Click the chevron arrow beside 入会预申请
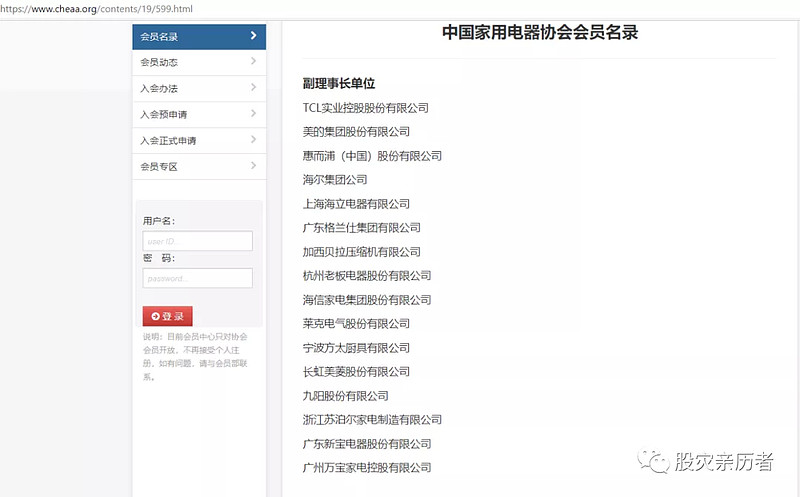The height and width of the screenshot is (497, 800). [254, 113]
